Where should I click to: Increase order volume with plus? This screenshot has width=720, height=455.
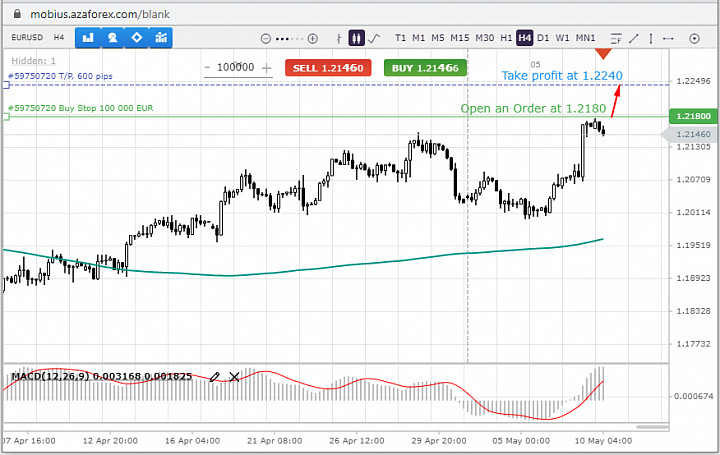(x=266, y=68)
